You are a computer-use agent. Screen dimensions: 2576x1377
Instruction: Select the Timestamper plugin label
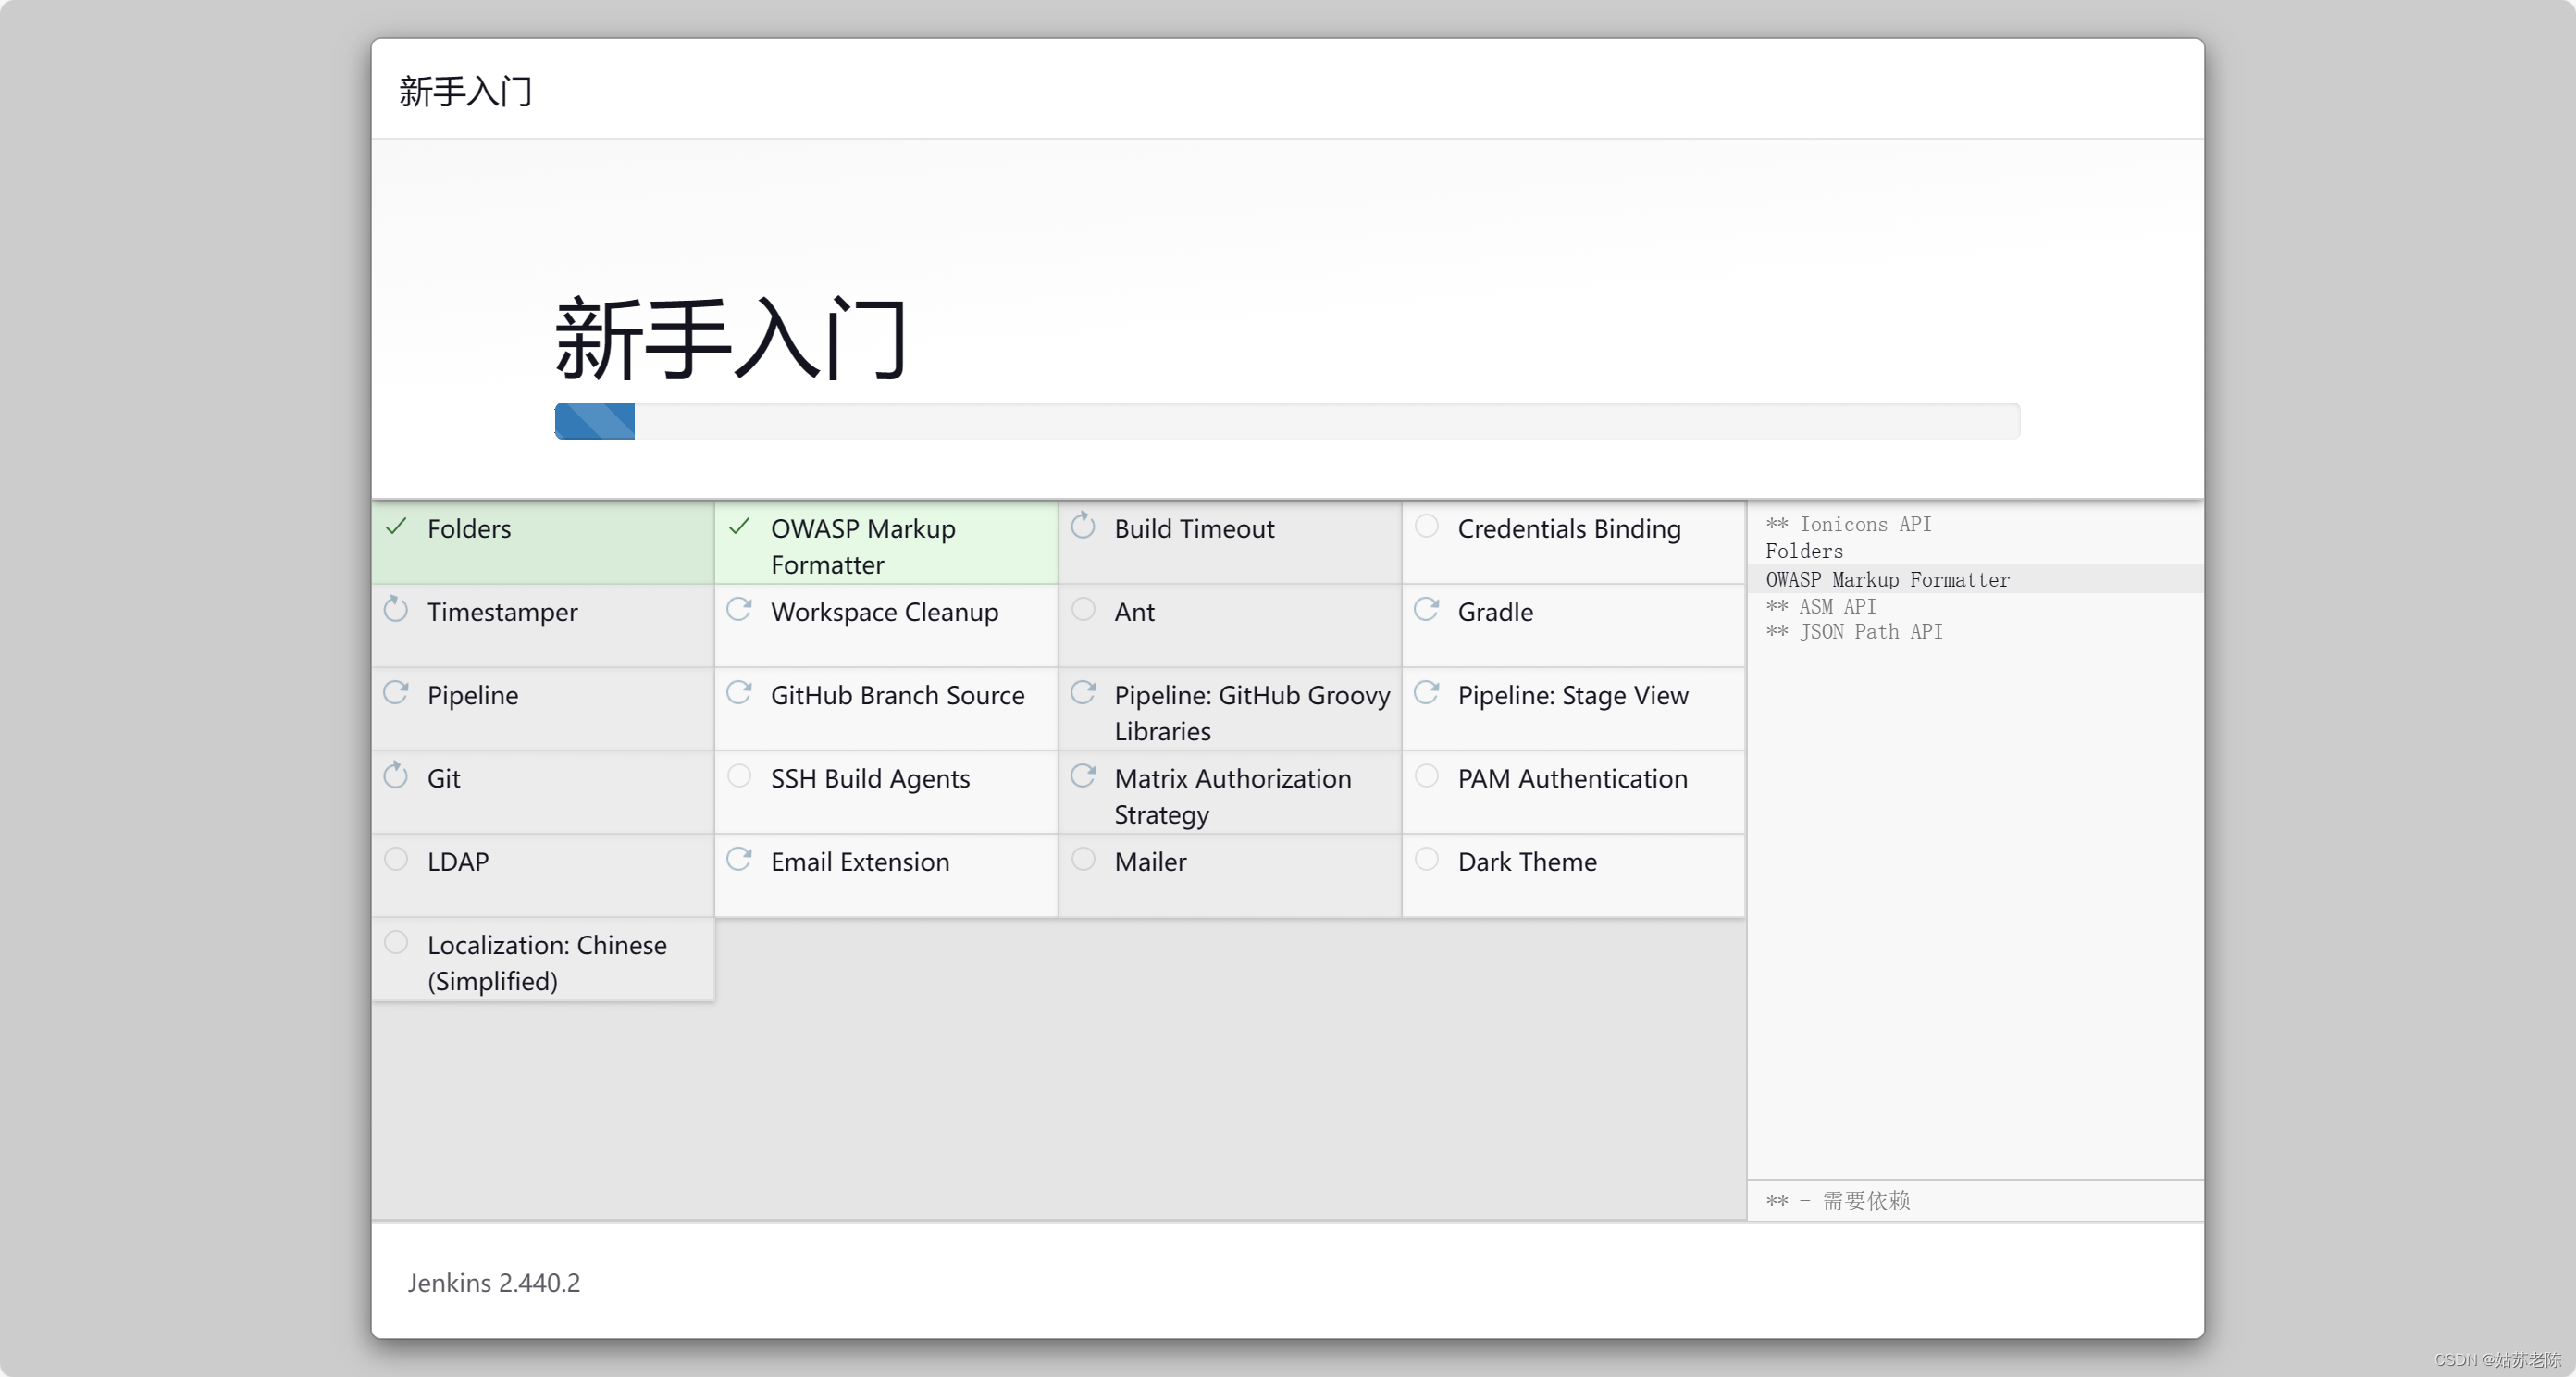(502, 612)
